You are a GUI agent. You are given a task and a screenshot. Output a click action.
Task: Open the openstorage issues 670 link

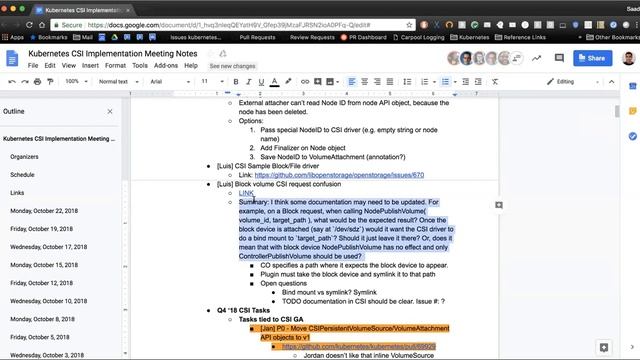[339, 175]
